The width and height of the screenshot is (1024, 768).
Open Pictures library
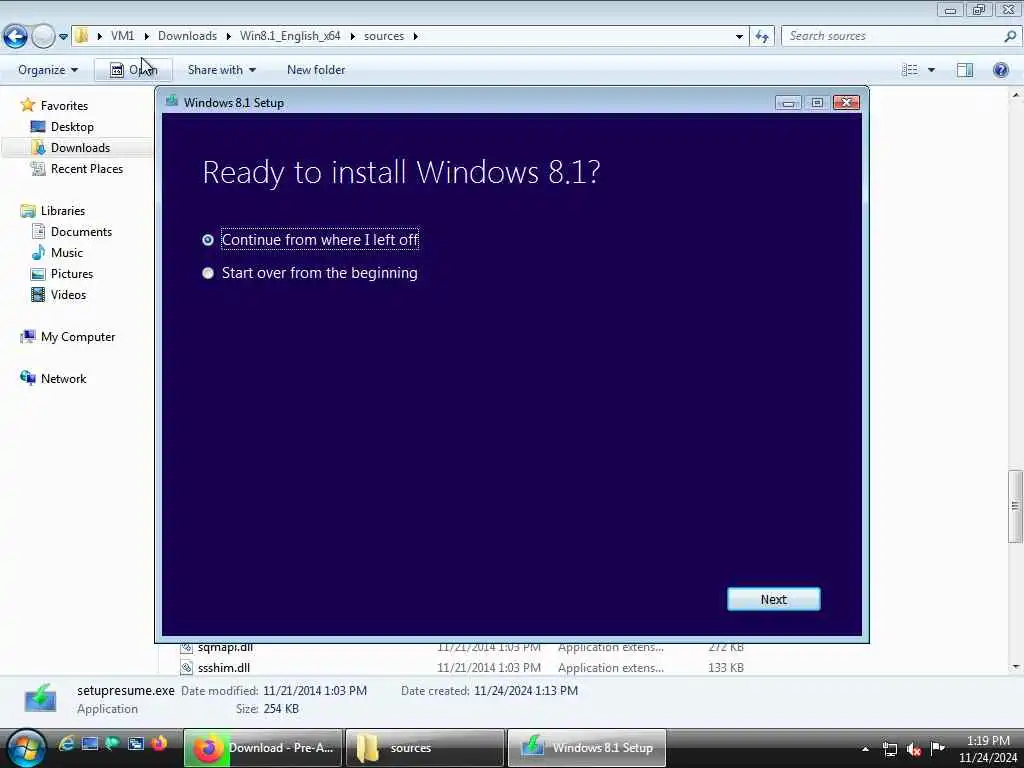[72, 274]
